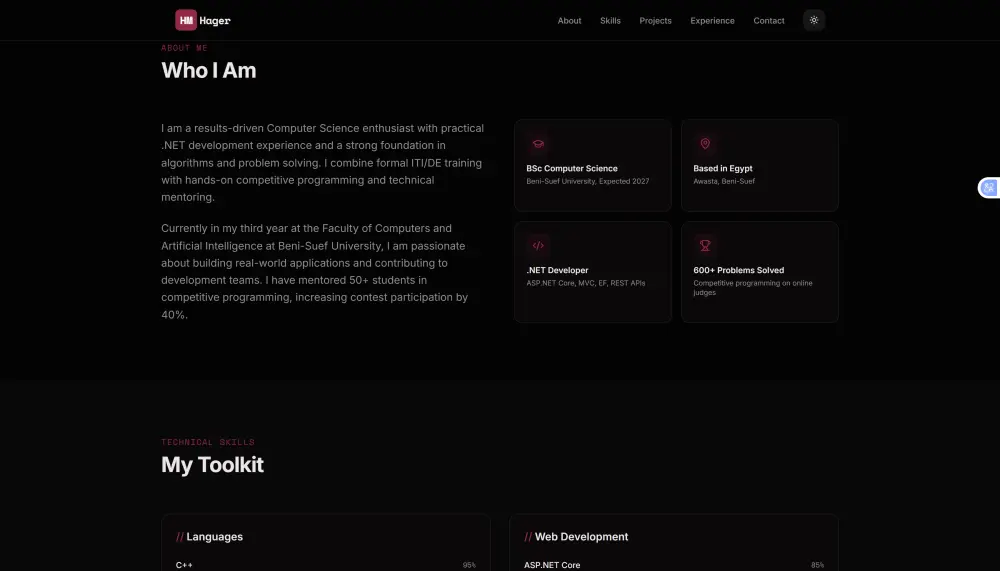1000x571 pixels.
Task: Click graduation cap icon in BSc card
Action: tap(538, 144)
